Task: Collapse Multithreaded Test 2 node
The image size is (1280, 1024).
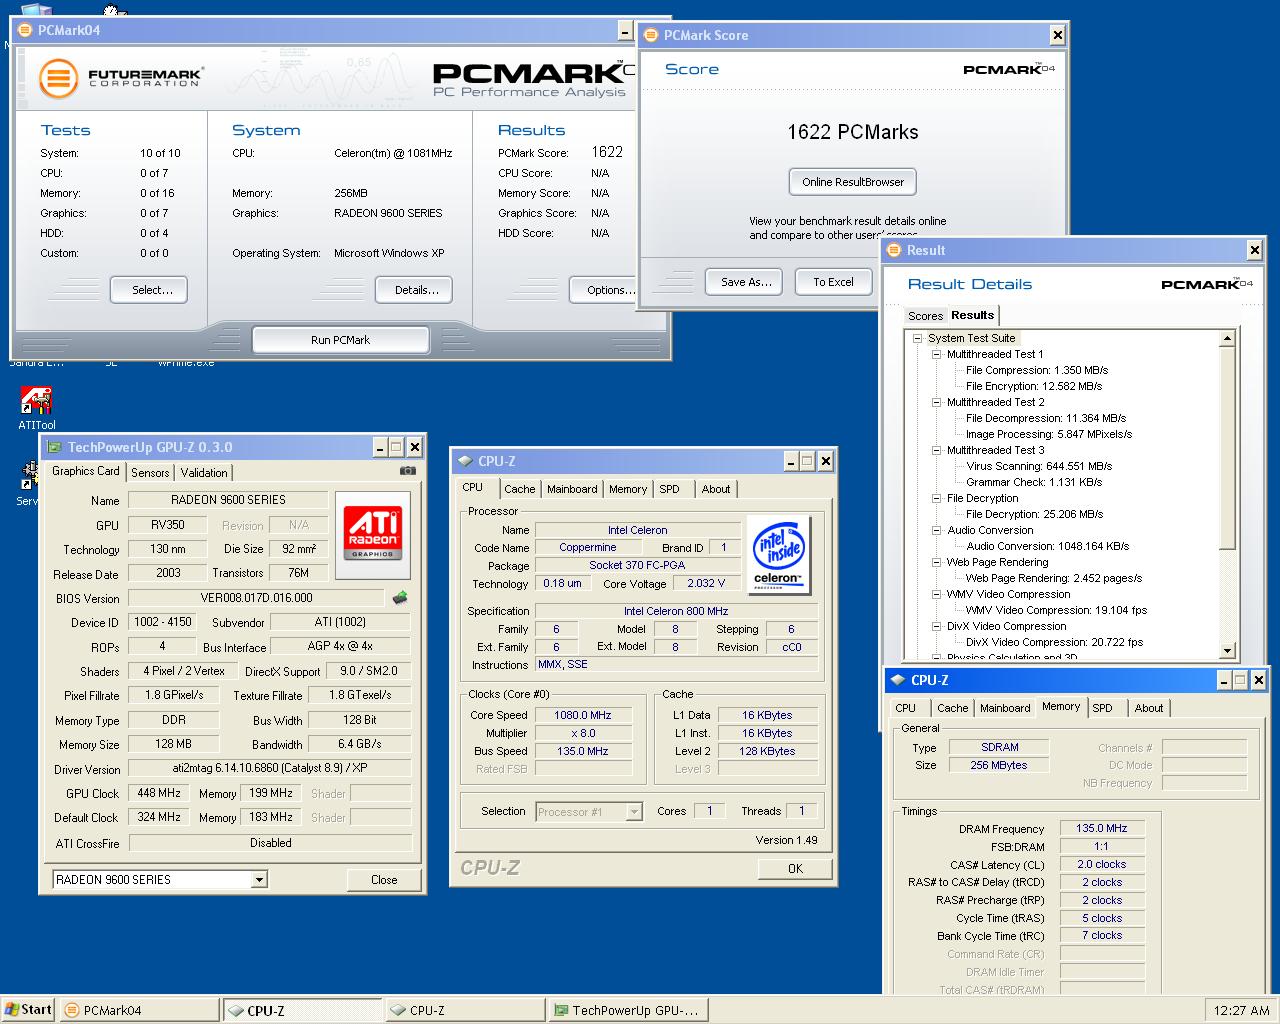Action: pos(936,402)
